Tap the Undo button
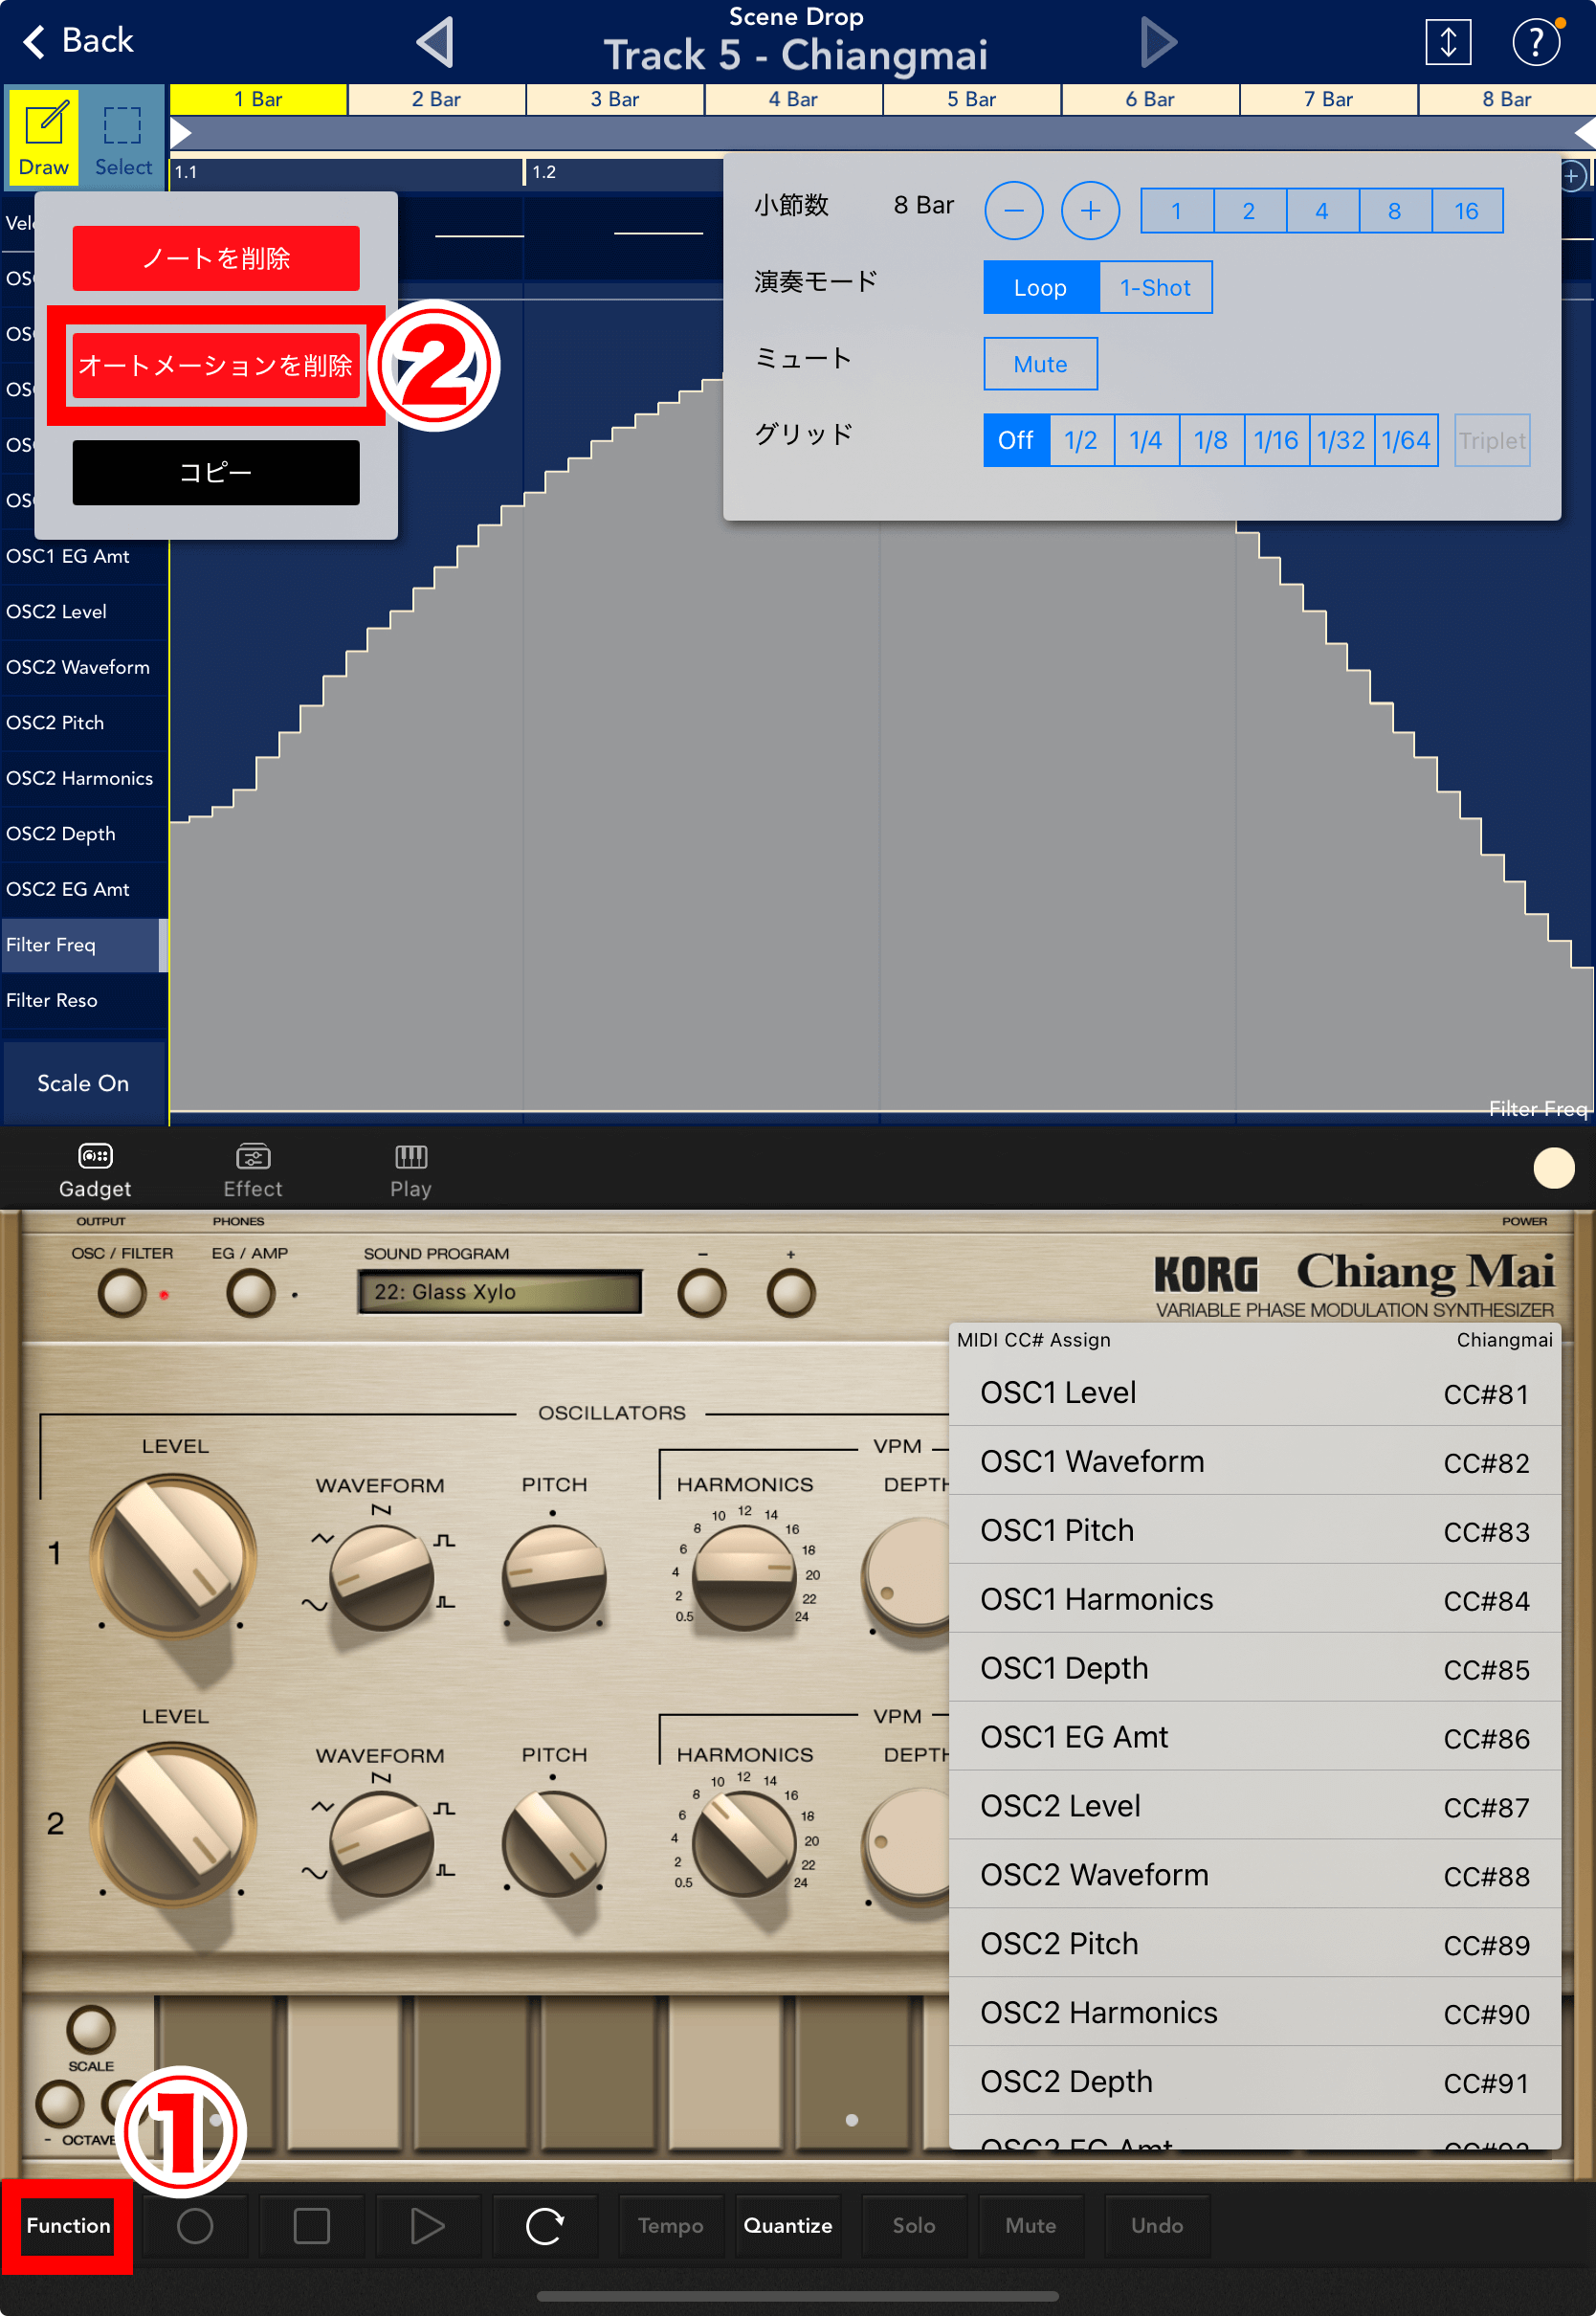Image resolution: width=1596 pixels, height=2316 pixels. (1157, 2226)
